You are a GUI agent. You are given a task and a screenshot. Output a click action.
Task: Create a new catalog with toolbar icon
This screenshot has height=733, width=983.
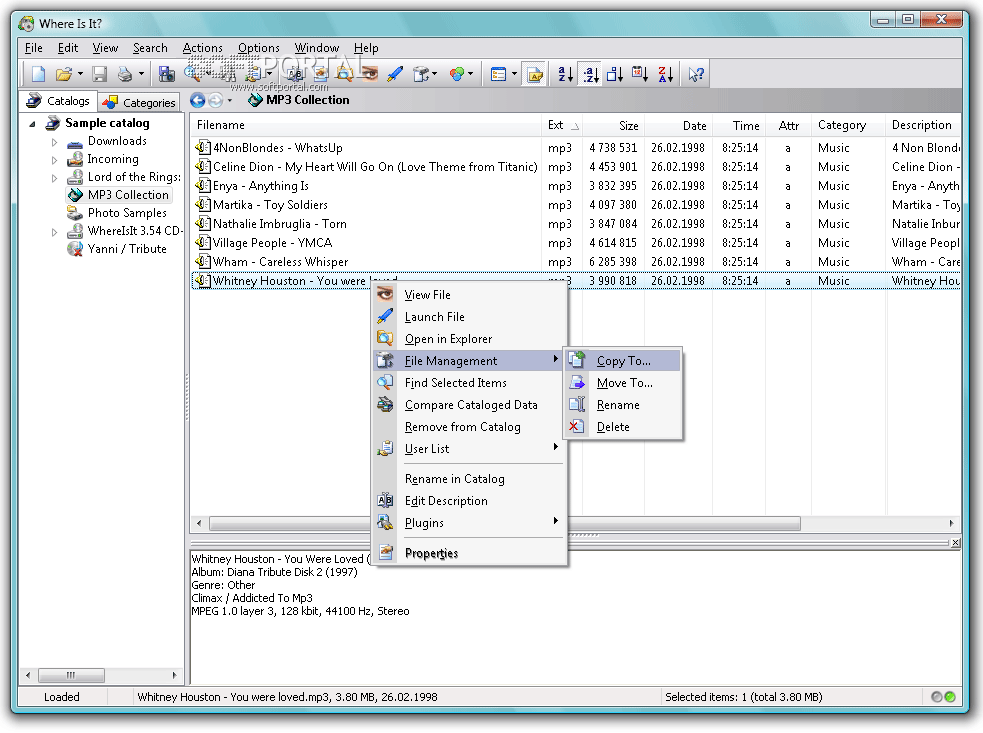click(38, 74)
